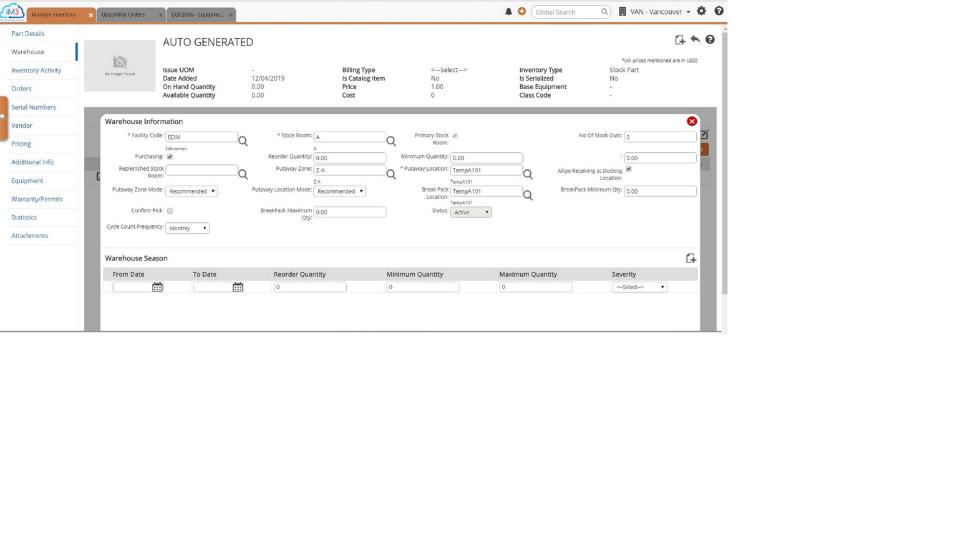Viewport: 960px width, 555px height.
Task: Open the top bar help icon
Action: coord(719,11)
